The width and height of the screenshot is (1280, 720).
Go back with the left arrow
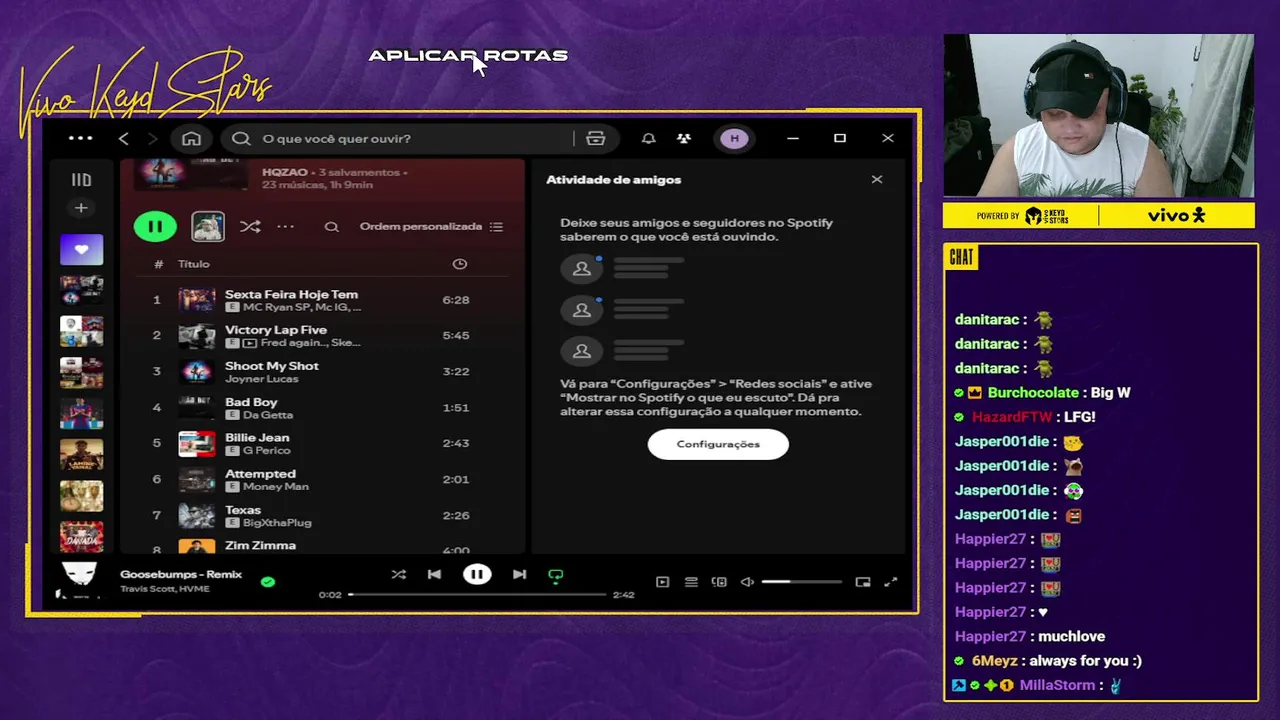pyautogui.click(x=124, y=139)
